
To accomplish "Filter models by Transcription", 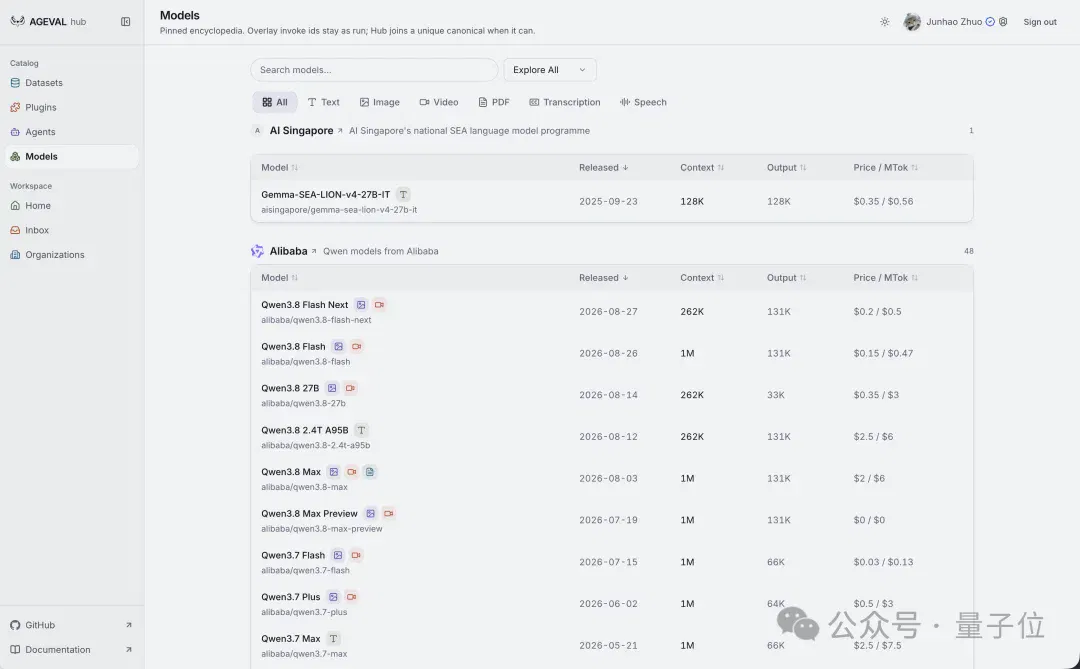I will tap(565, 102).
